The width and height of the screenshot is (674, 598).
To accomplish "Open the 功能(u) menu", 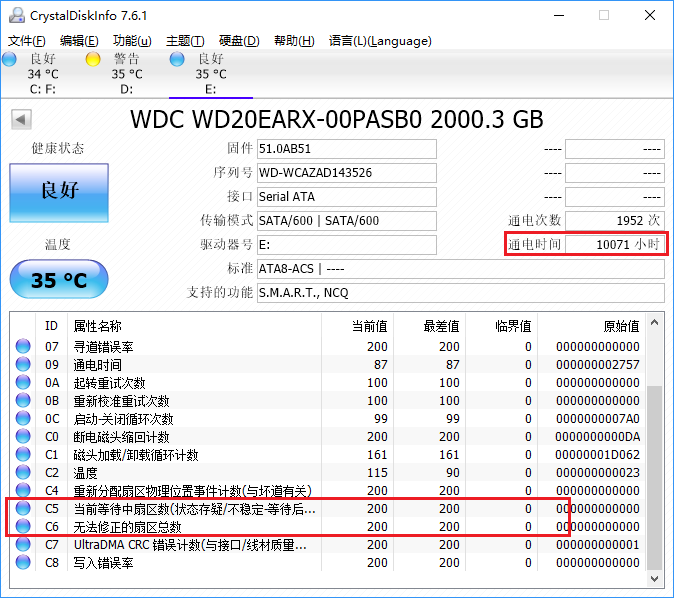I will coord(132,41).
